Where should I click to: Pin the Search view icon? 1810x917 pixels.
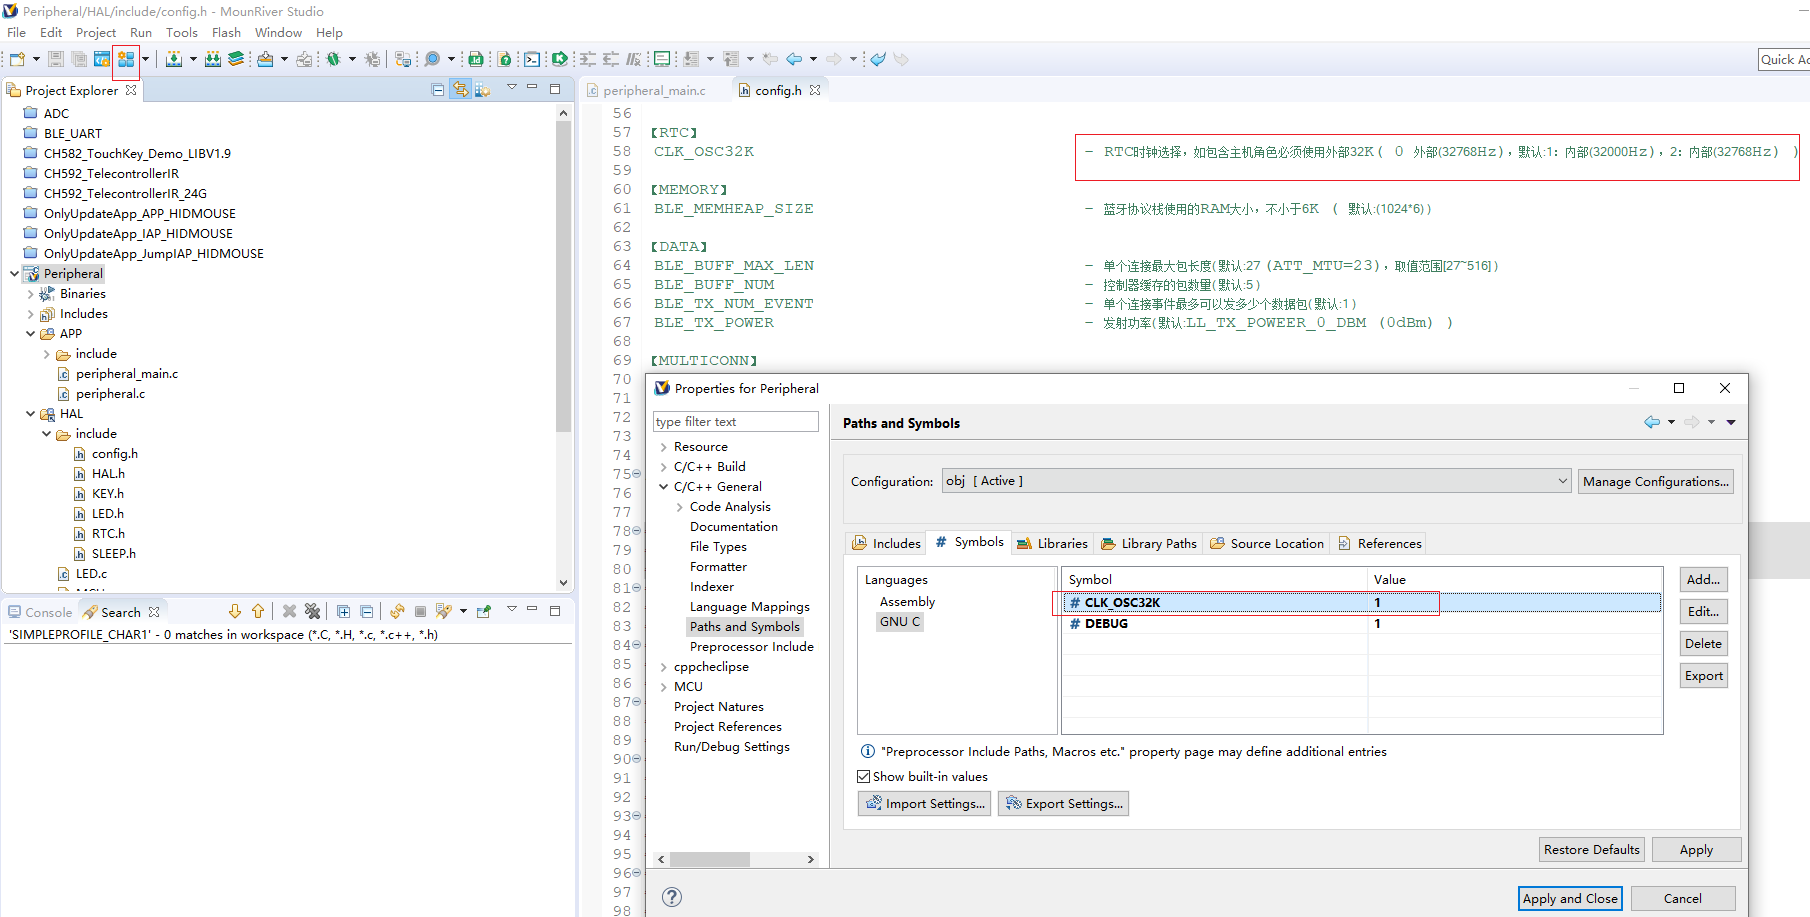pos(484,611)
